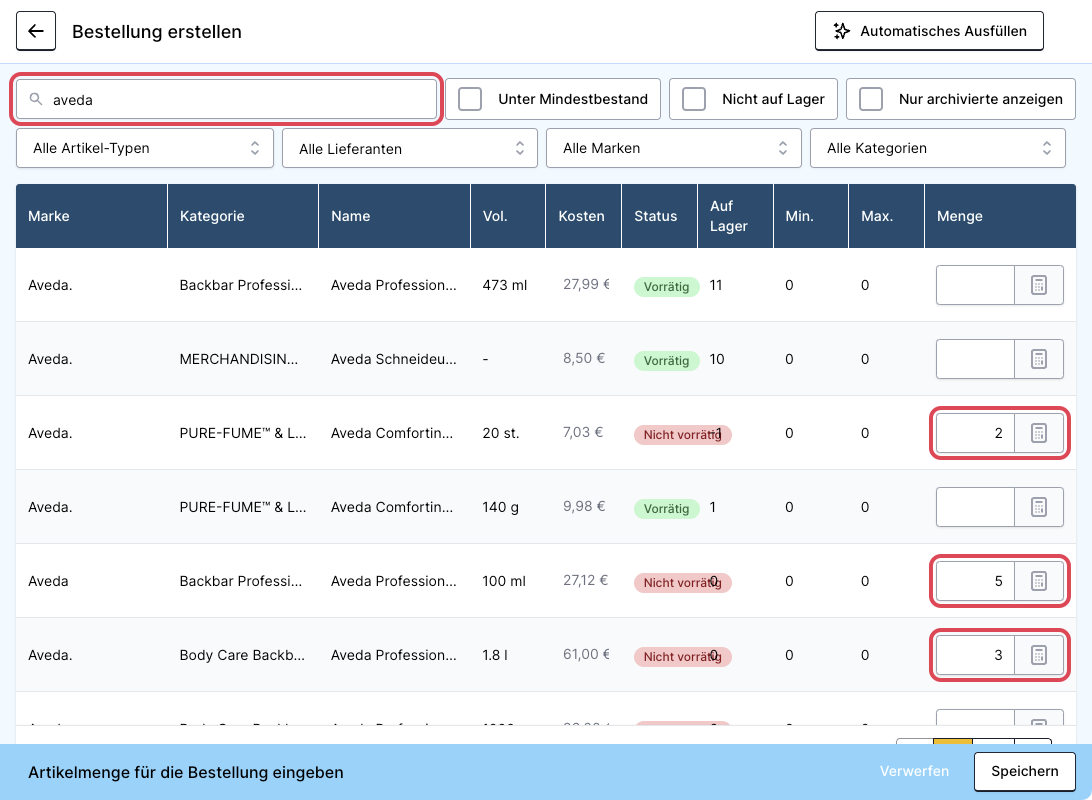Viewport: 1092px width, 800px height.
Task: Click the 'Bestellung erstellen' page title
Action: (157, 32)
